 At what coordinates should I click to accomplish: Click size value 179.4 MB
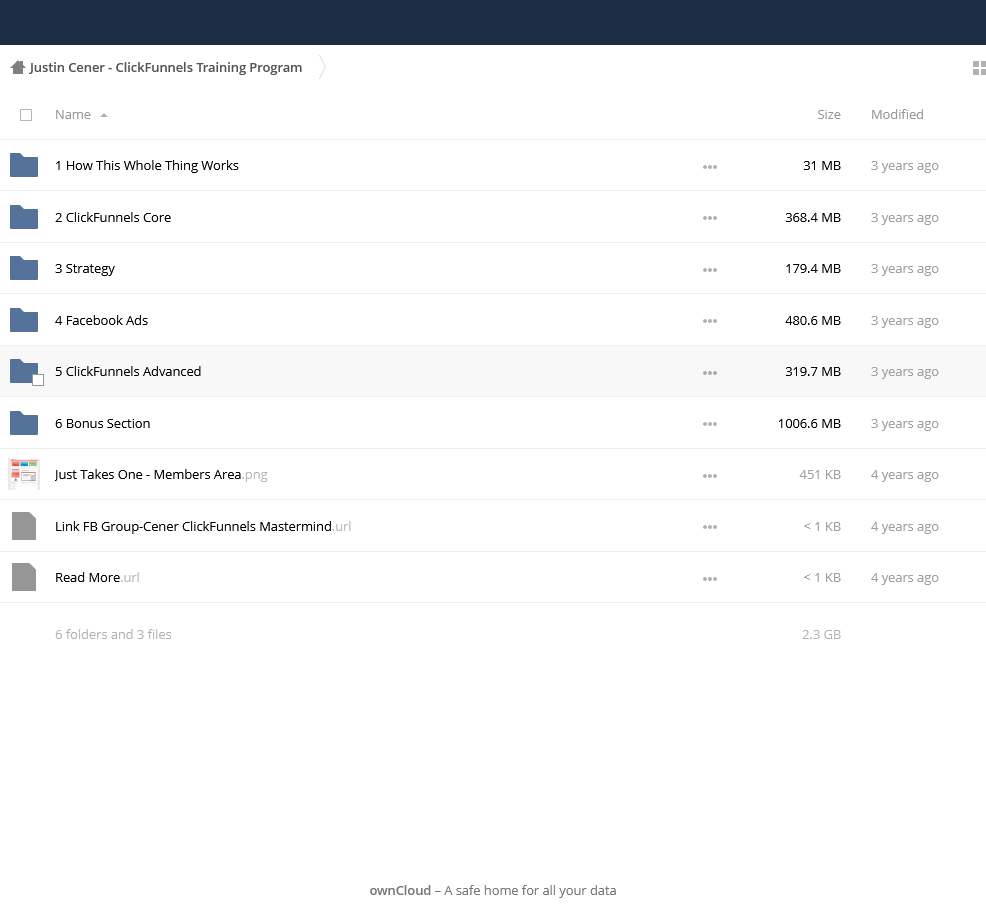(812, 269)
